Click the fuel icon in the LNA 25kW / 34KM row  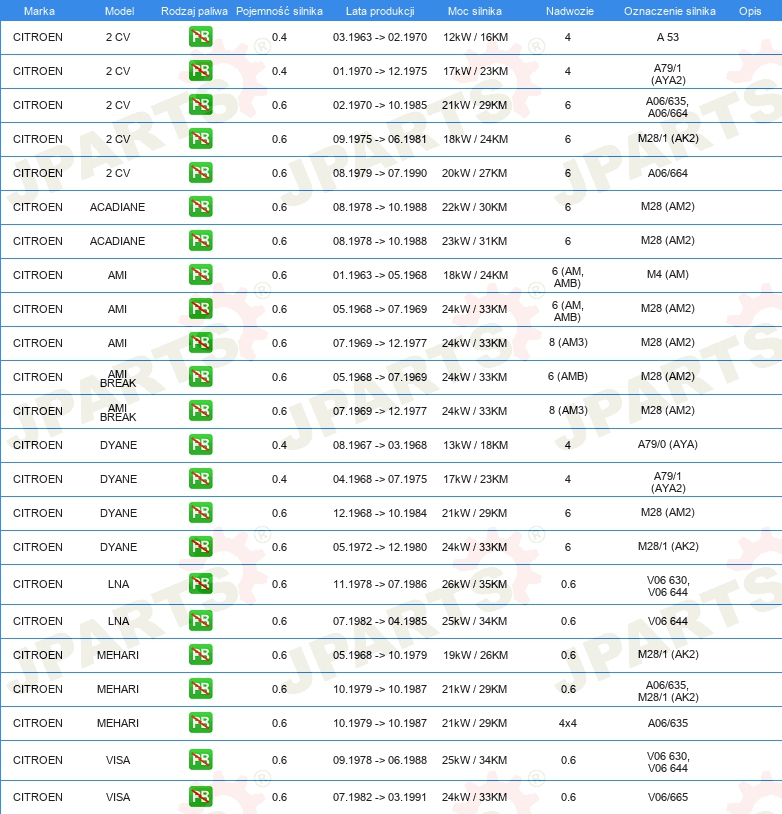click(200, 621)
